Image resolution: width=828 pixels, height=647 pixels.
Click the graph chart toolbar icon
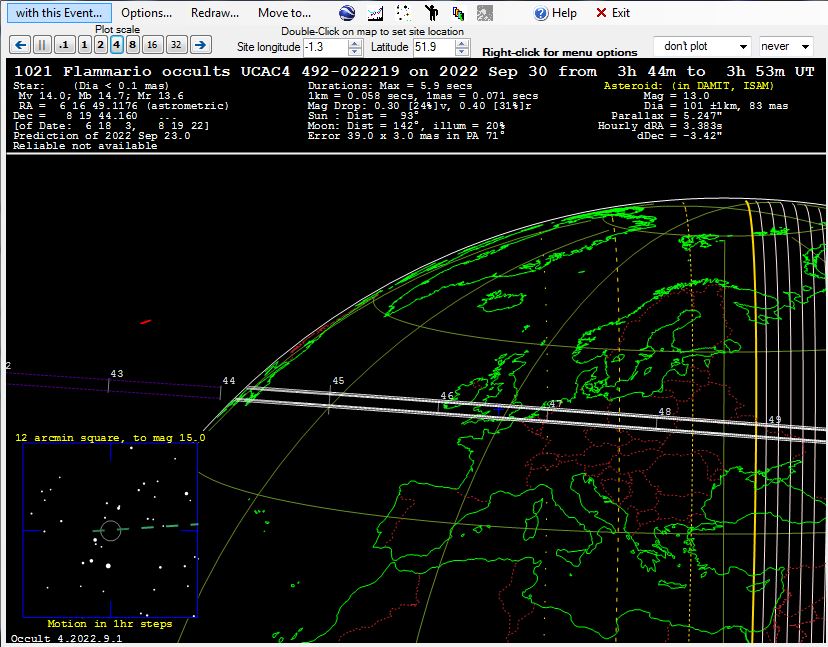[x=376, y=13]
